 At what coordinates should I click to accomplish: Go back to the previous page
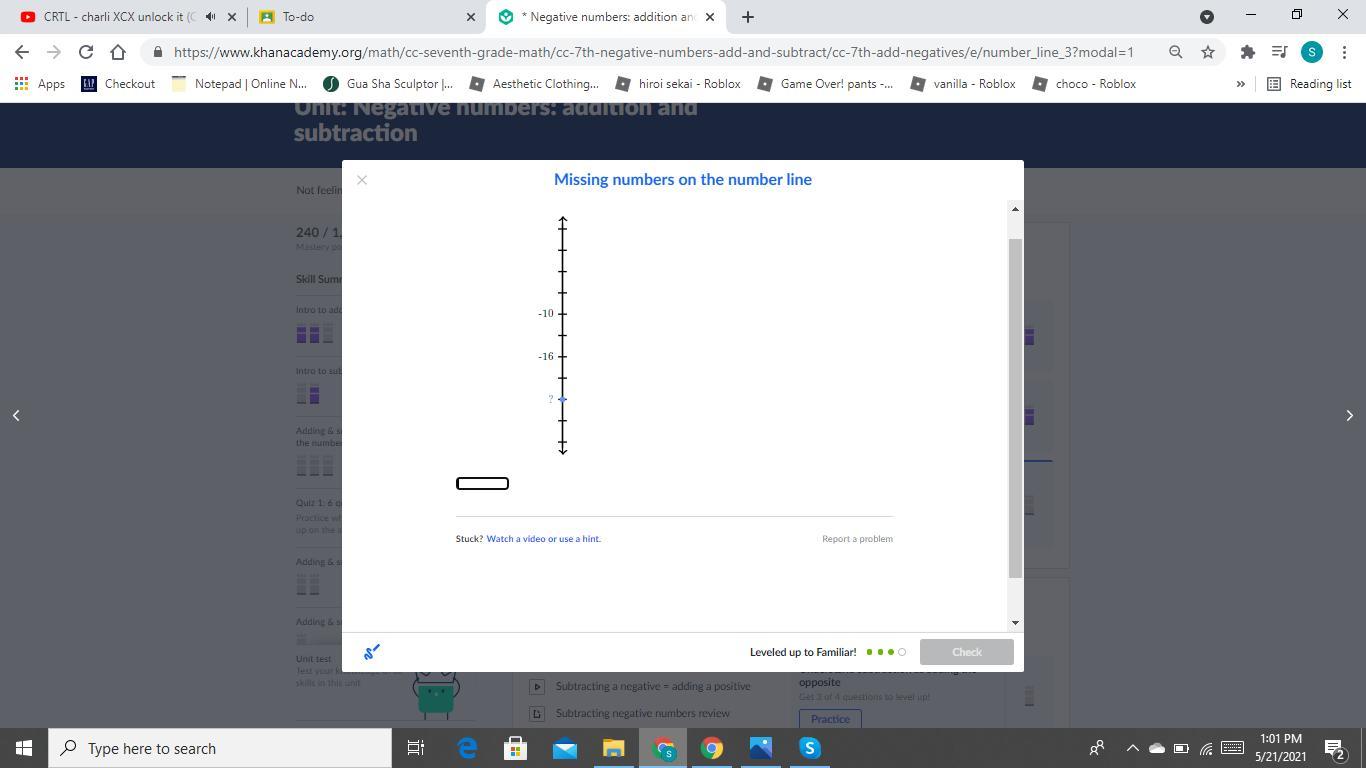(x=22, y=52)
